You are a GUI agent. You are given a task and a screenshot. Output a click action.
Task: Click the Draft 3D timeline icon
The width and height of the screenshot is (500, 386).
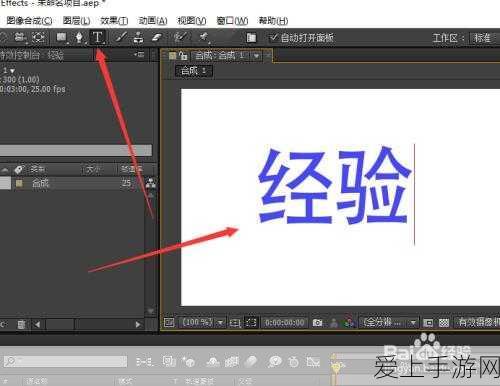point(188,361)
